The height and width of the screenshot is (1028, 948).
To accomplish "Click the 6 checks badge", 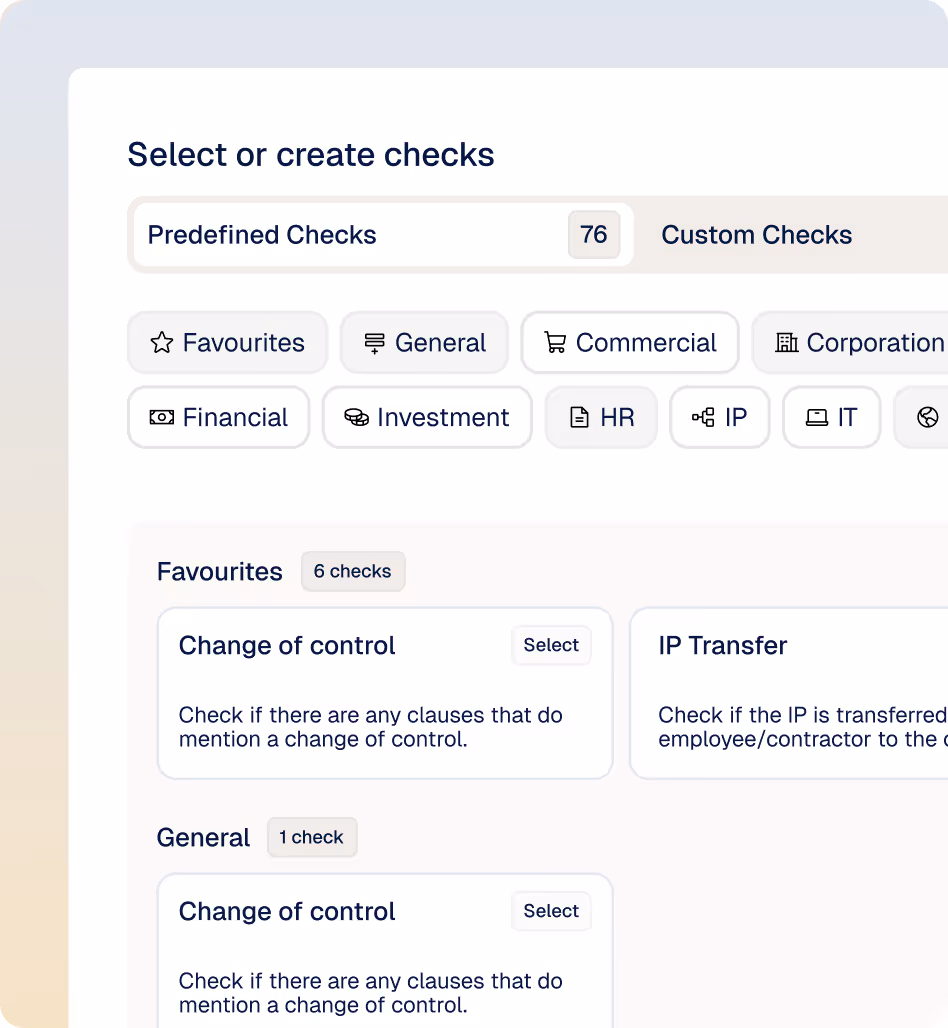I will coord(352,572).
